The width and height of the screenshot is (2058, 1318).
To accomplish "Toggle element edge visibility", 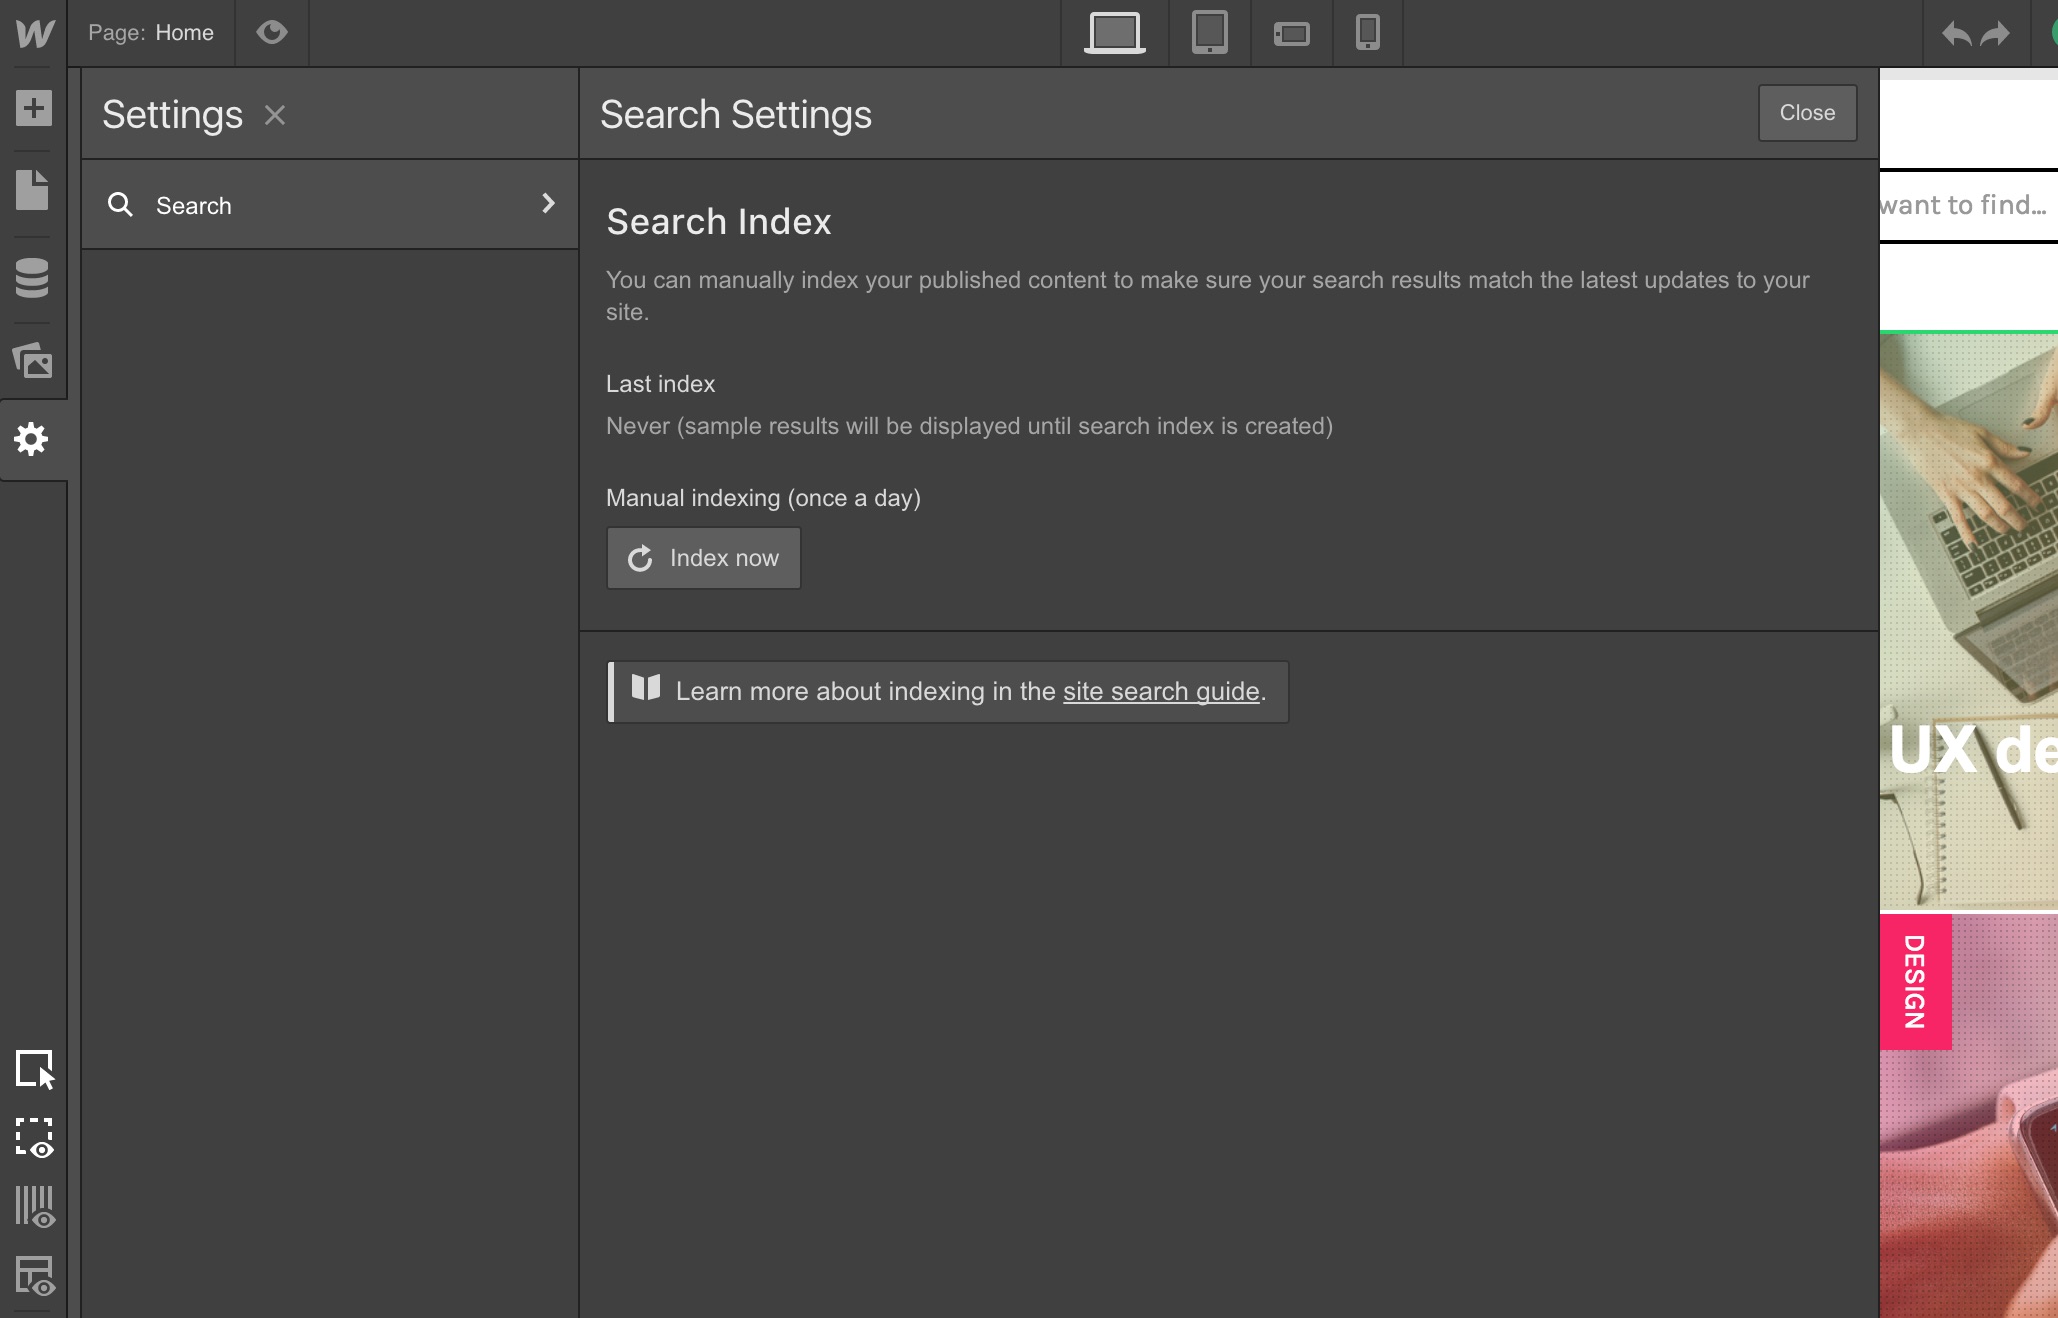I will pos(34,1138).
